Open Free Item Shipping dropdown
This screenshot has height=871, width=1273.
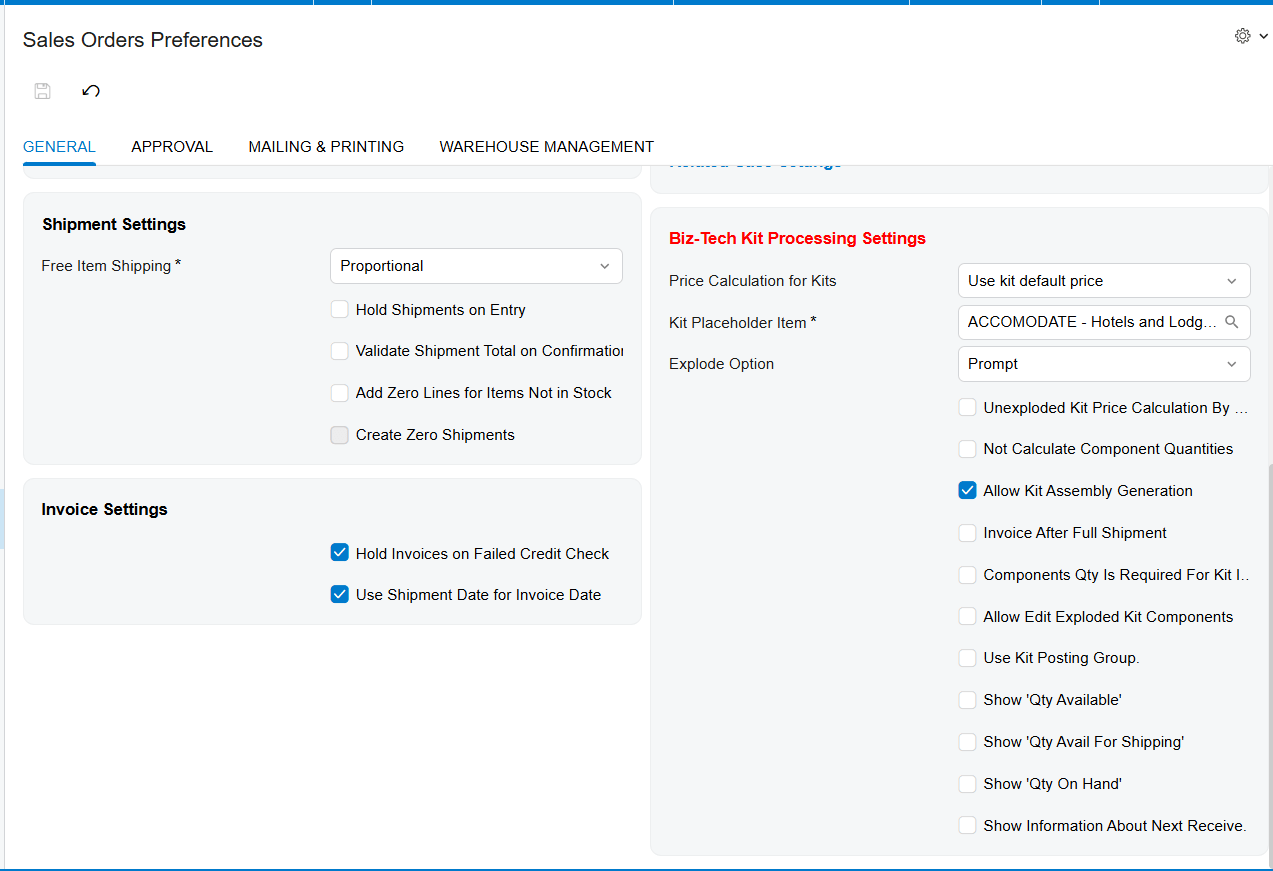click(476, 266)
